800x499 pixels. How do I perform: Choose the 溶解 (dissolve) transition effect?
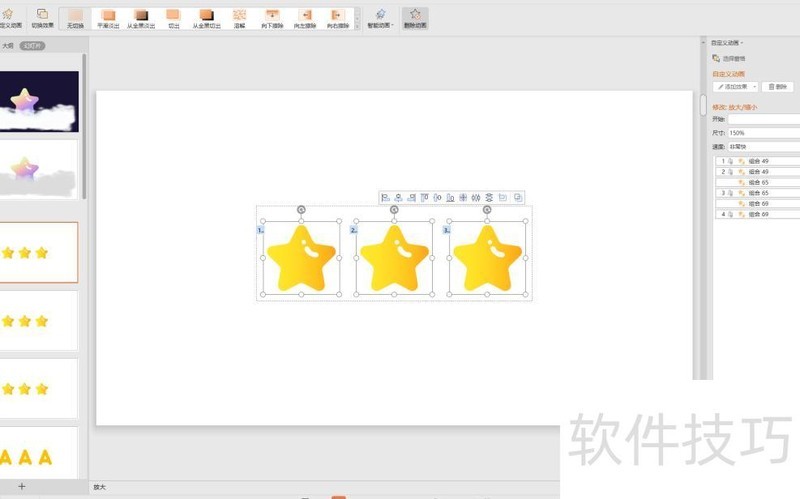tap(239, 18)
